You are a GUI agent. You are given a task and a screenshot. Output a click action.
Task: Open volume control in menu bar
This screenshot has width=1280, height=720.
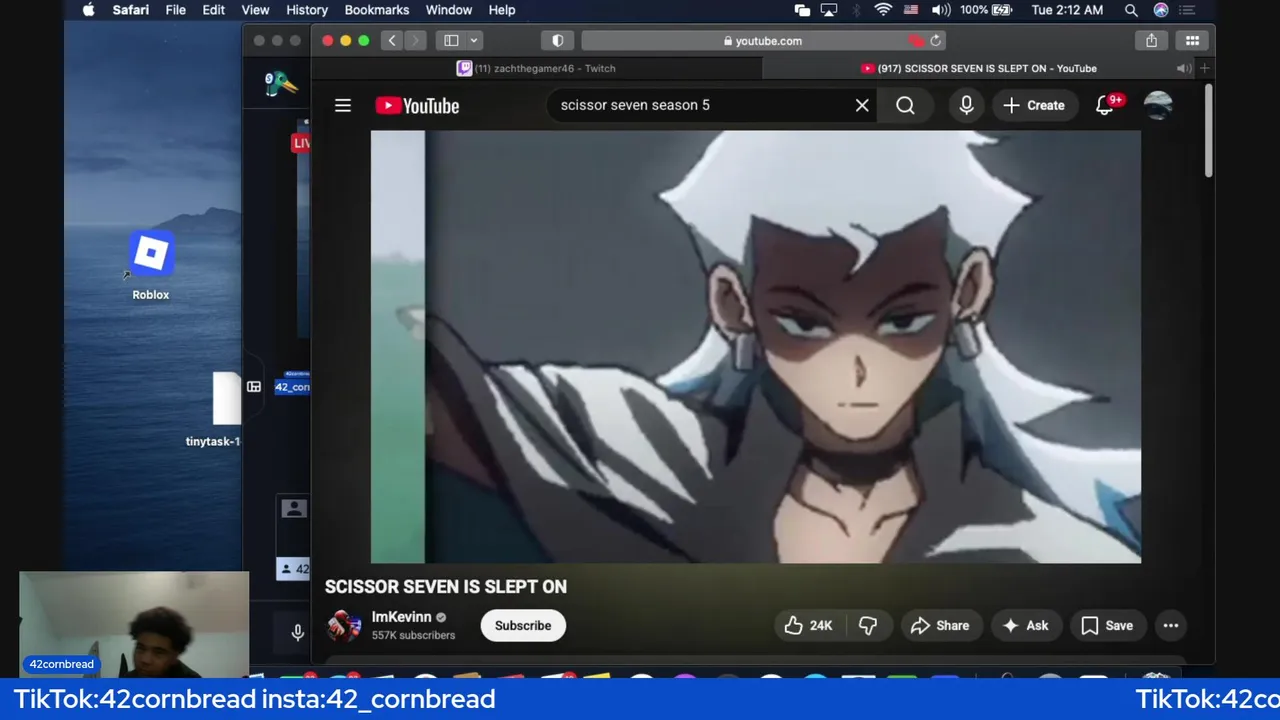941,10
